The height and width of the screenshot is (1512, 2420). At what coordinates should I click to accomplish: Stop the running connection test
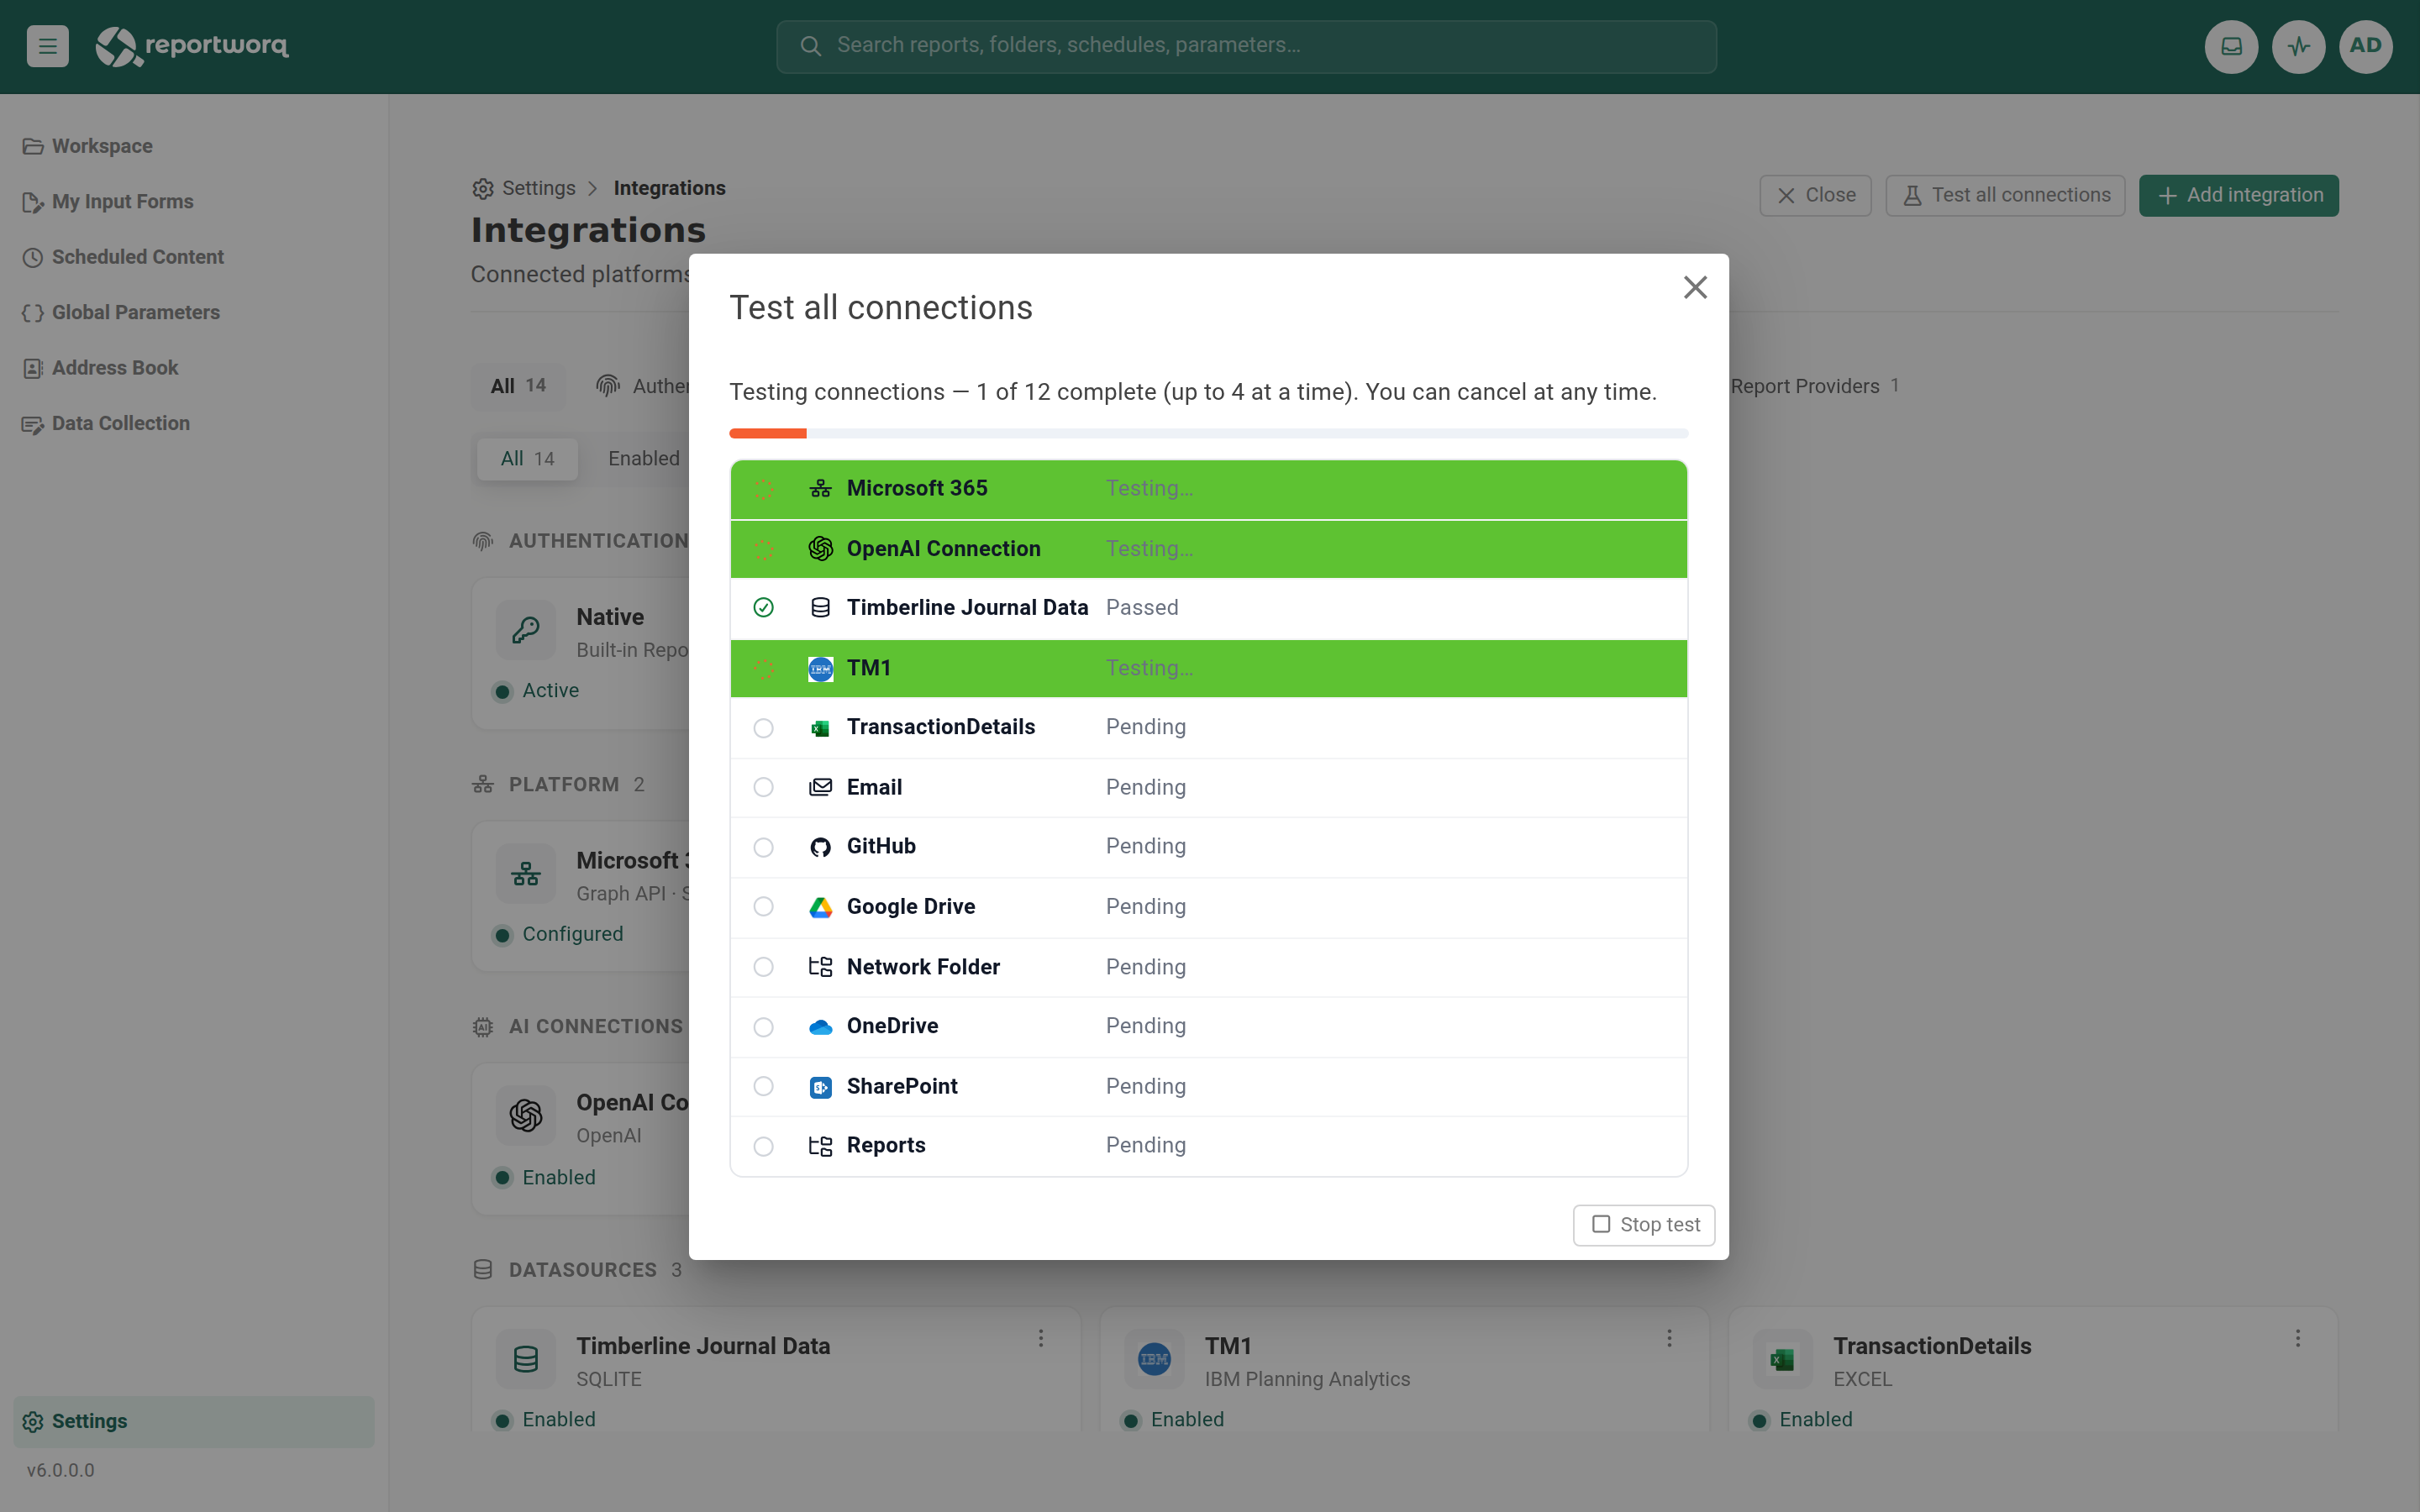[1643, 1225]
